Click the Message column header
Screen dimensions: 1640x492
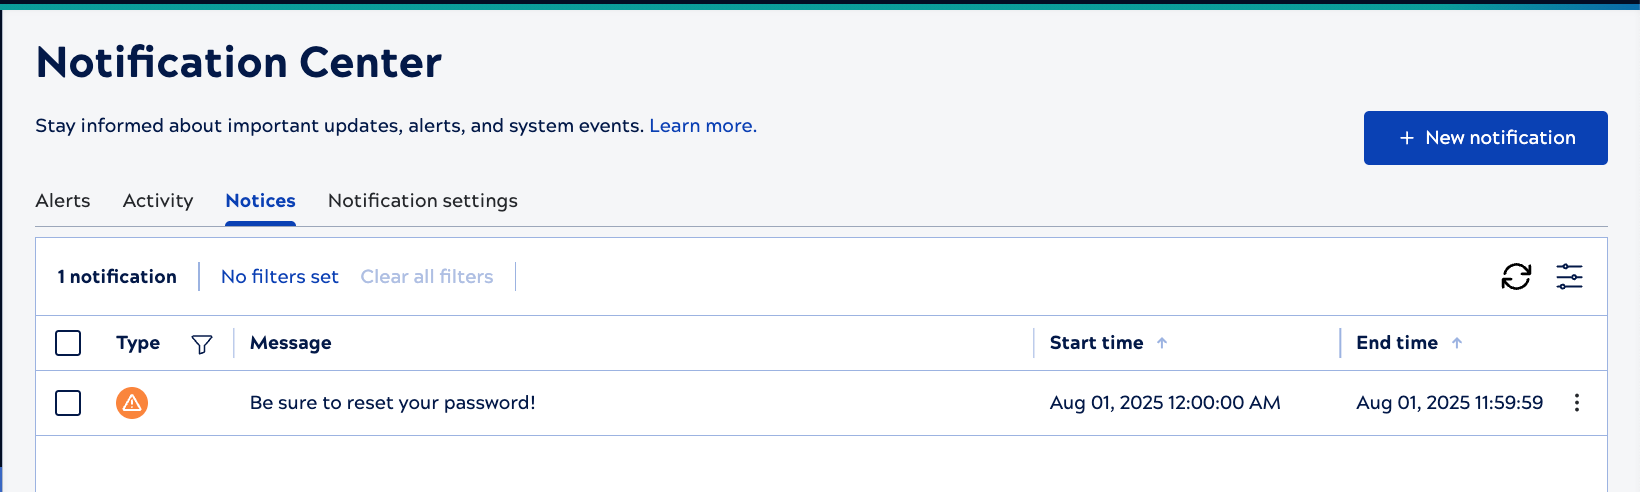[x=291, y=343]
